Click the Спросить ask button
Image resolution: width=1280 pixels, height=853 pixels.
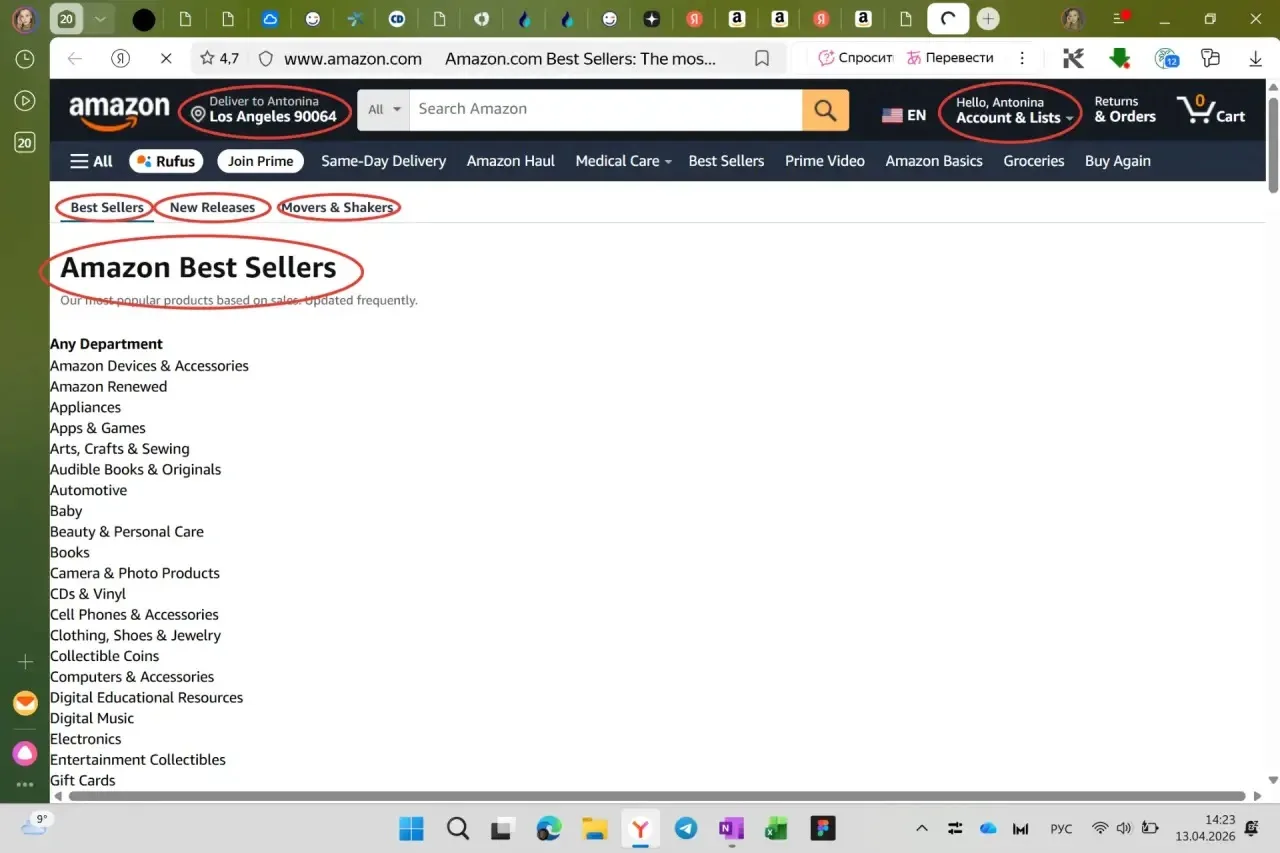pyautogui.click(x=855, y=58)
